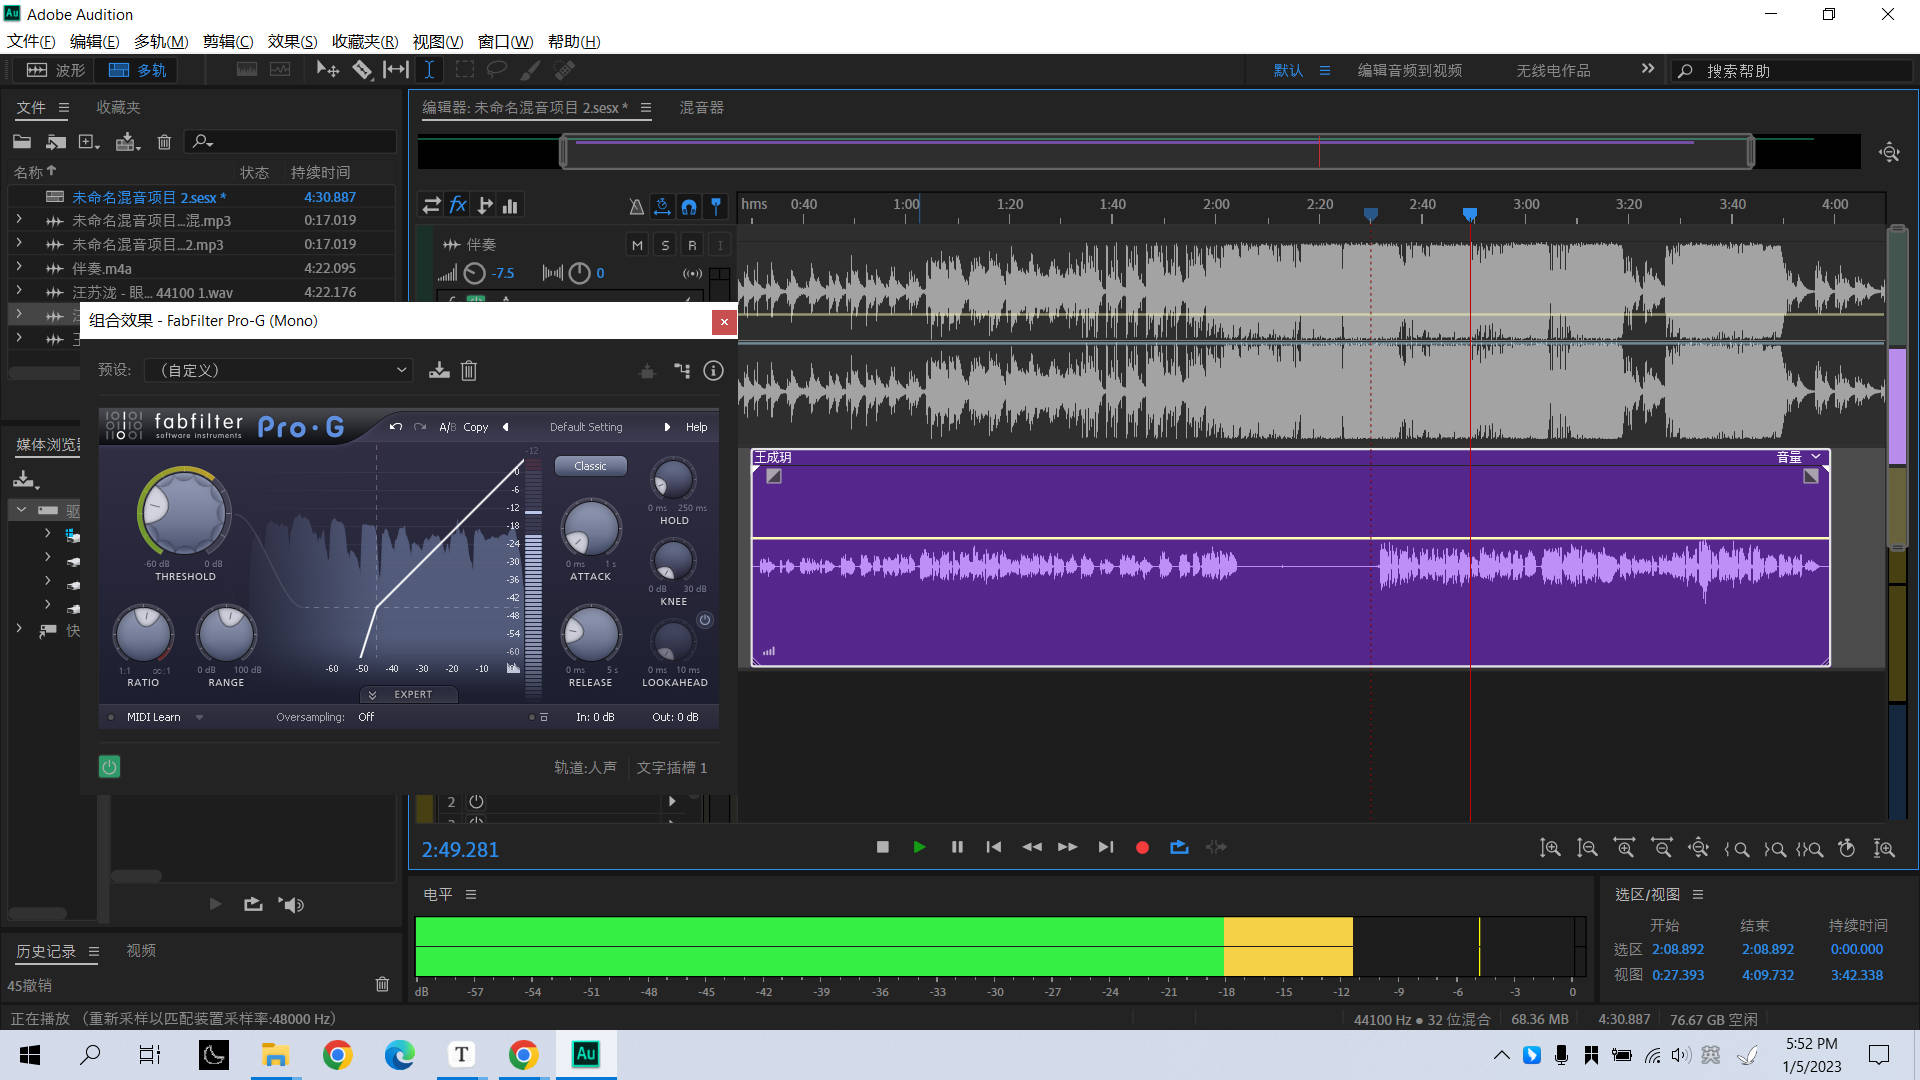Select the Time Selection tool

[x=429, y=70]
